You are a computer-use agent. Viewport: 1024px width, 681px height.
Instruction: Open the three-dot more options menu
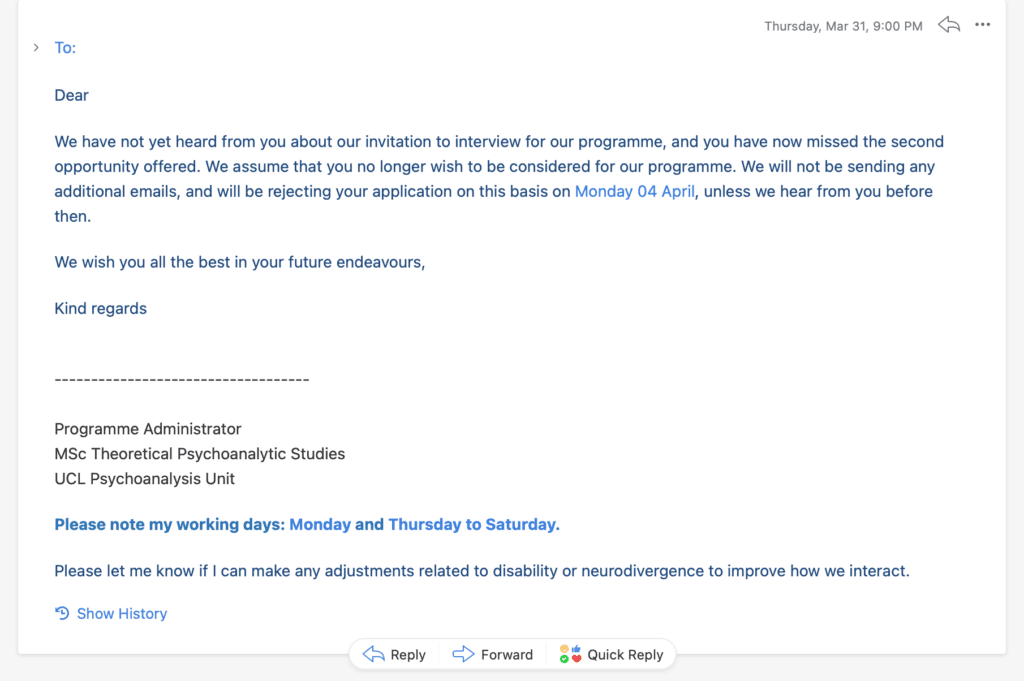[x=982, y=25]
